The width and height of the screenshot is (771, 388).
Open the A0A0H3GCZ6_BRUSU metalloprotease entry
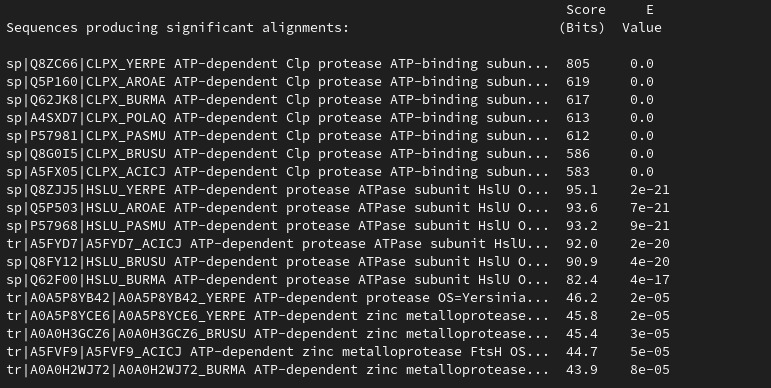pos(338,334)
